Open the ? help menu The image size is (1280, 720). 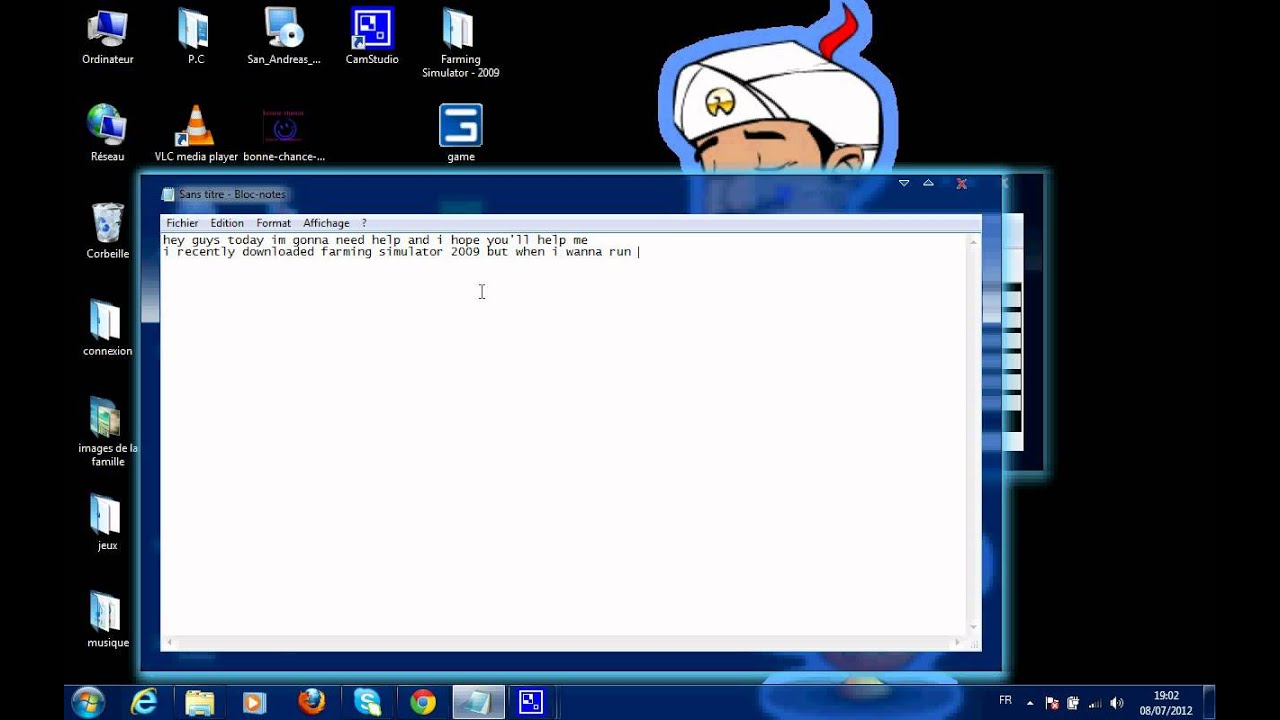pos(364,223)
